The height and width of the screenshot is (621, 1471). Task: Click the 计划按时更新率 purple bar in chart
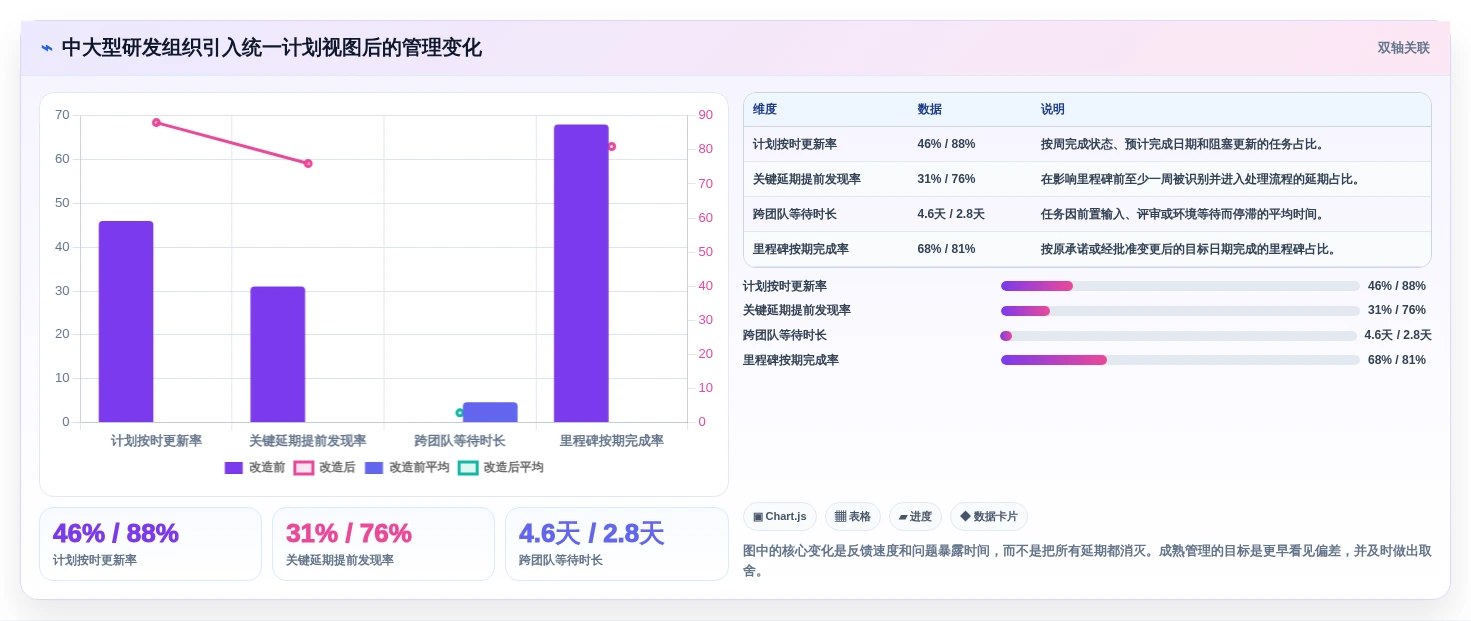pyautogui.click(x=126, y=322)
